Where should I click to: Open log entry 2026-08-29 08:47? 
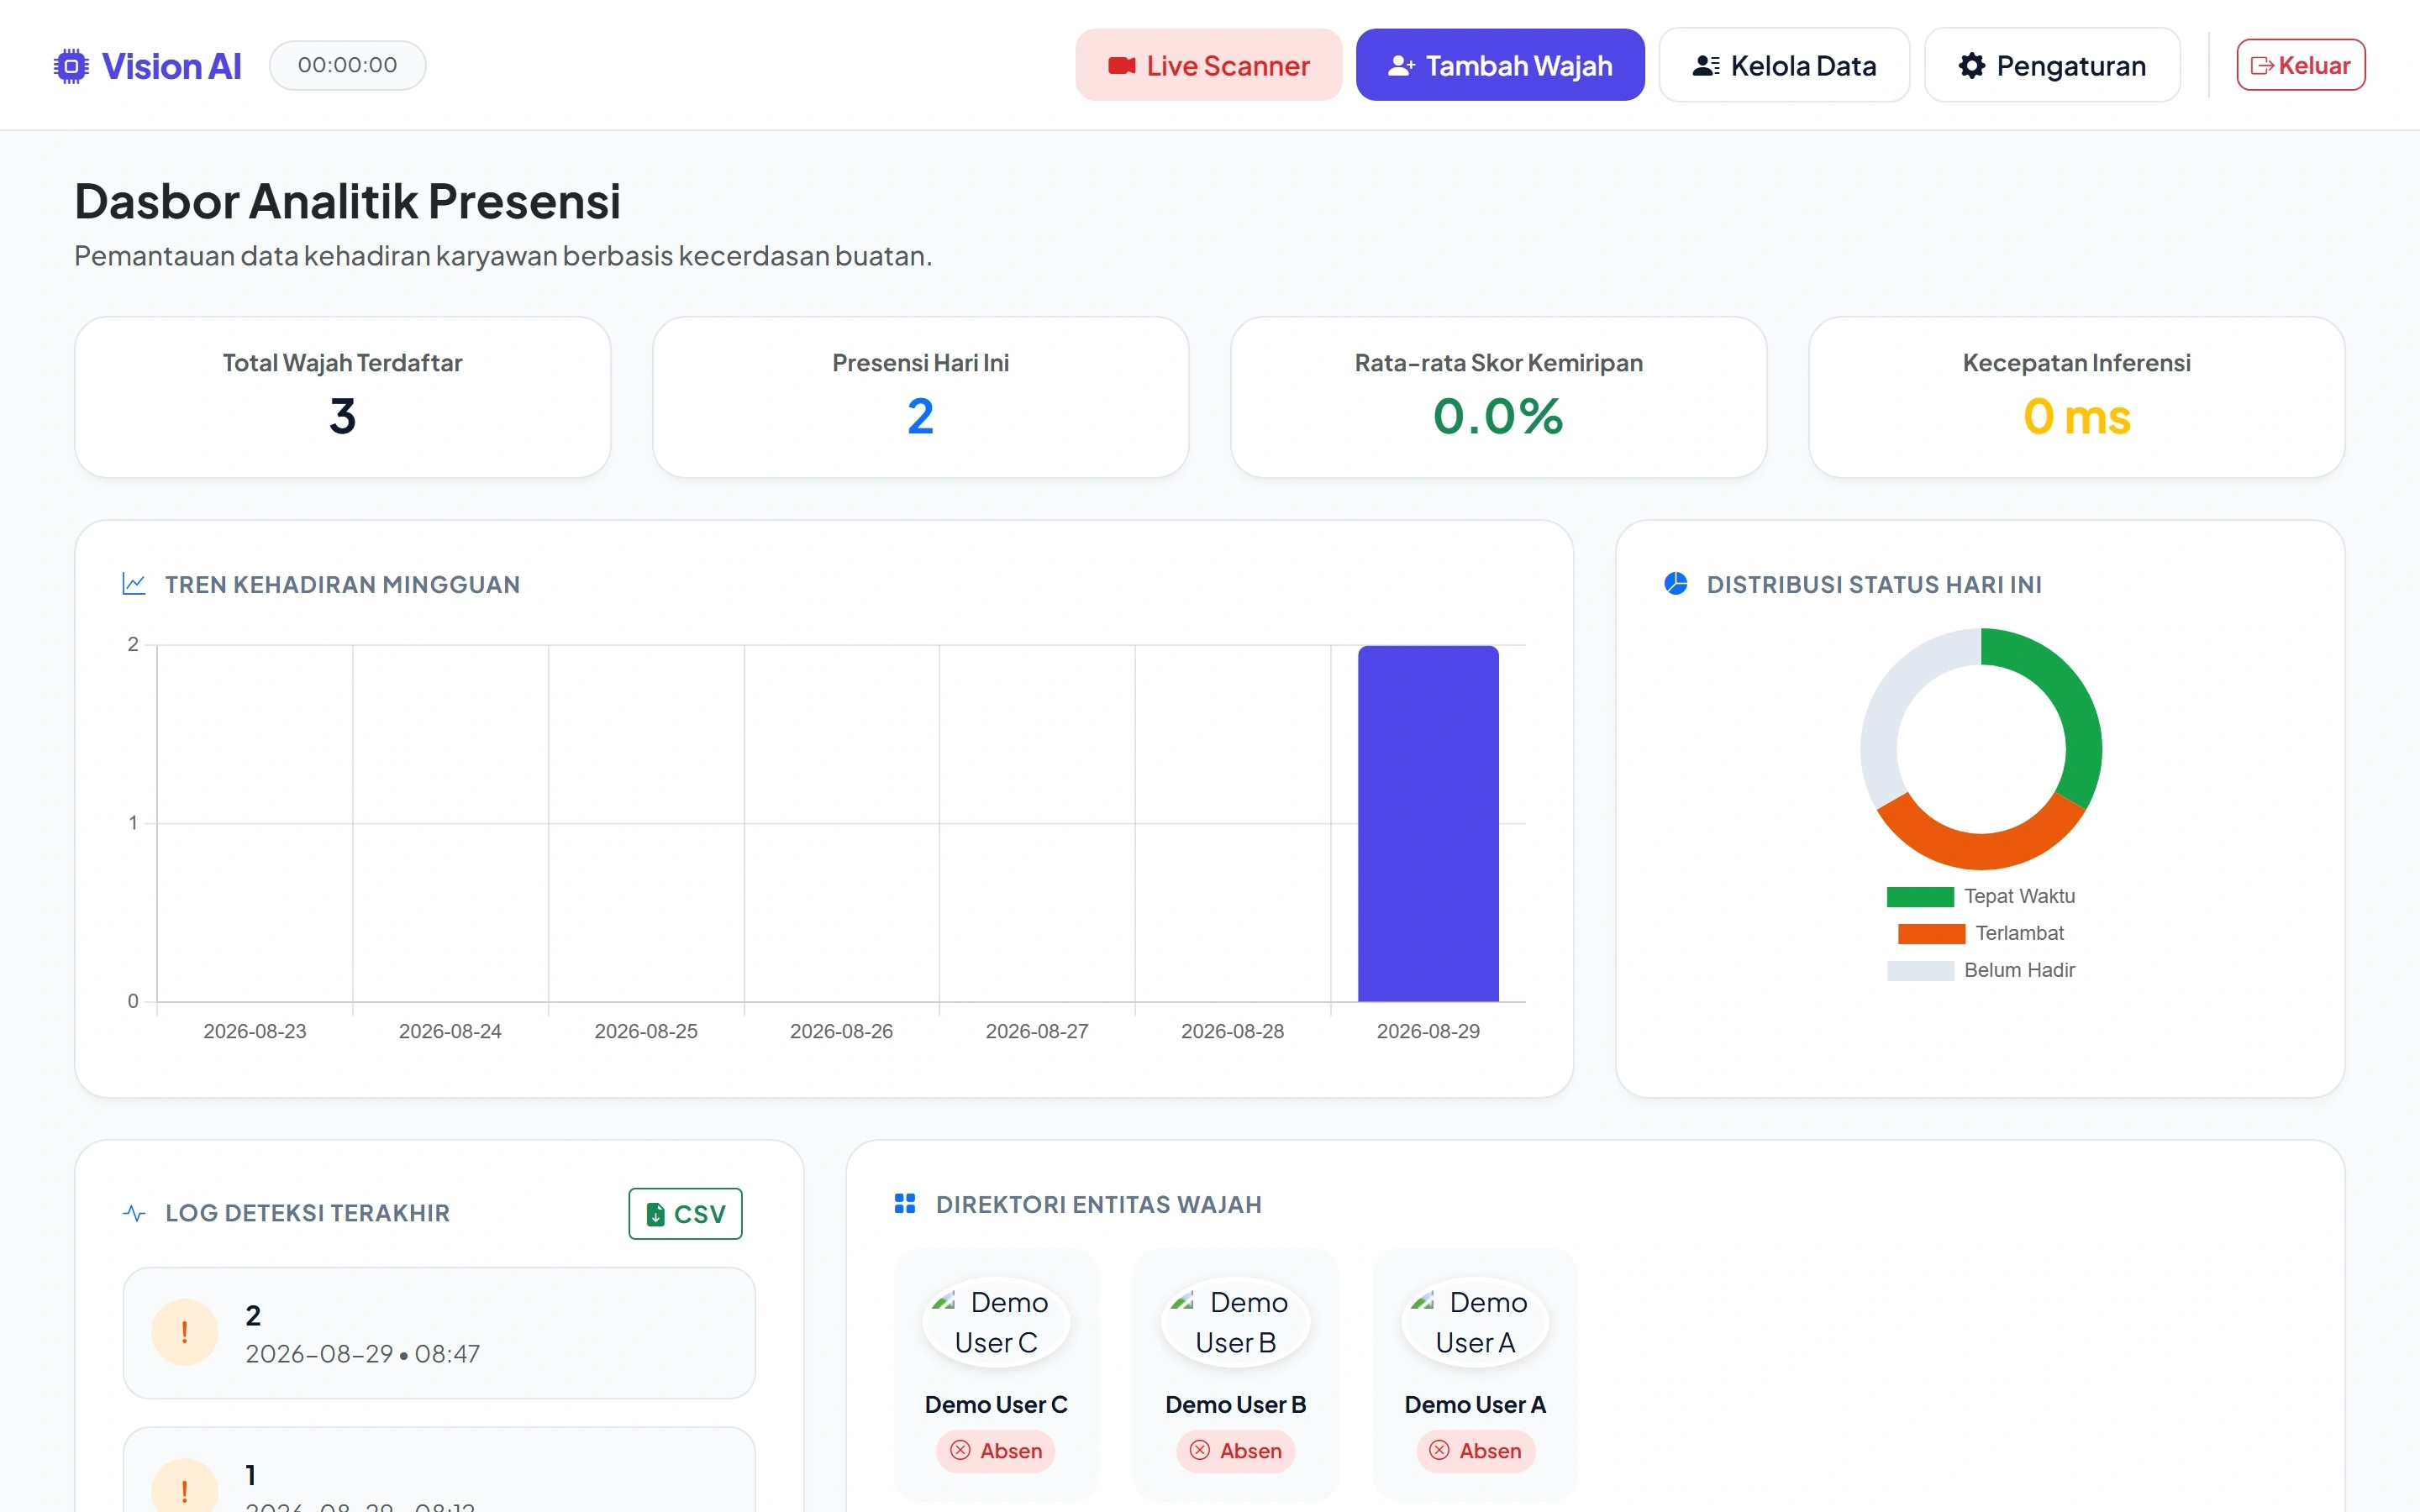pos(439,1333)
